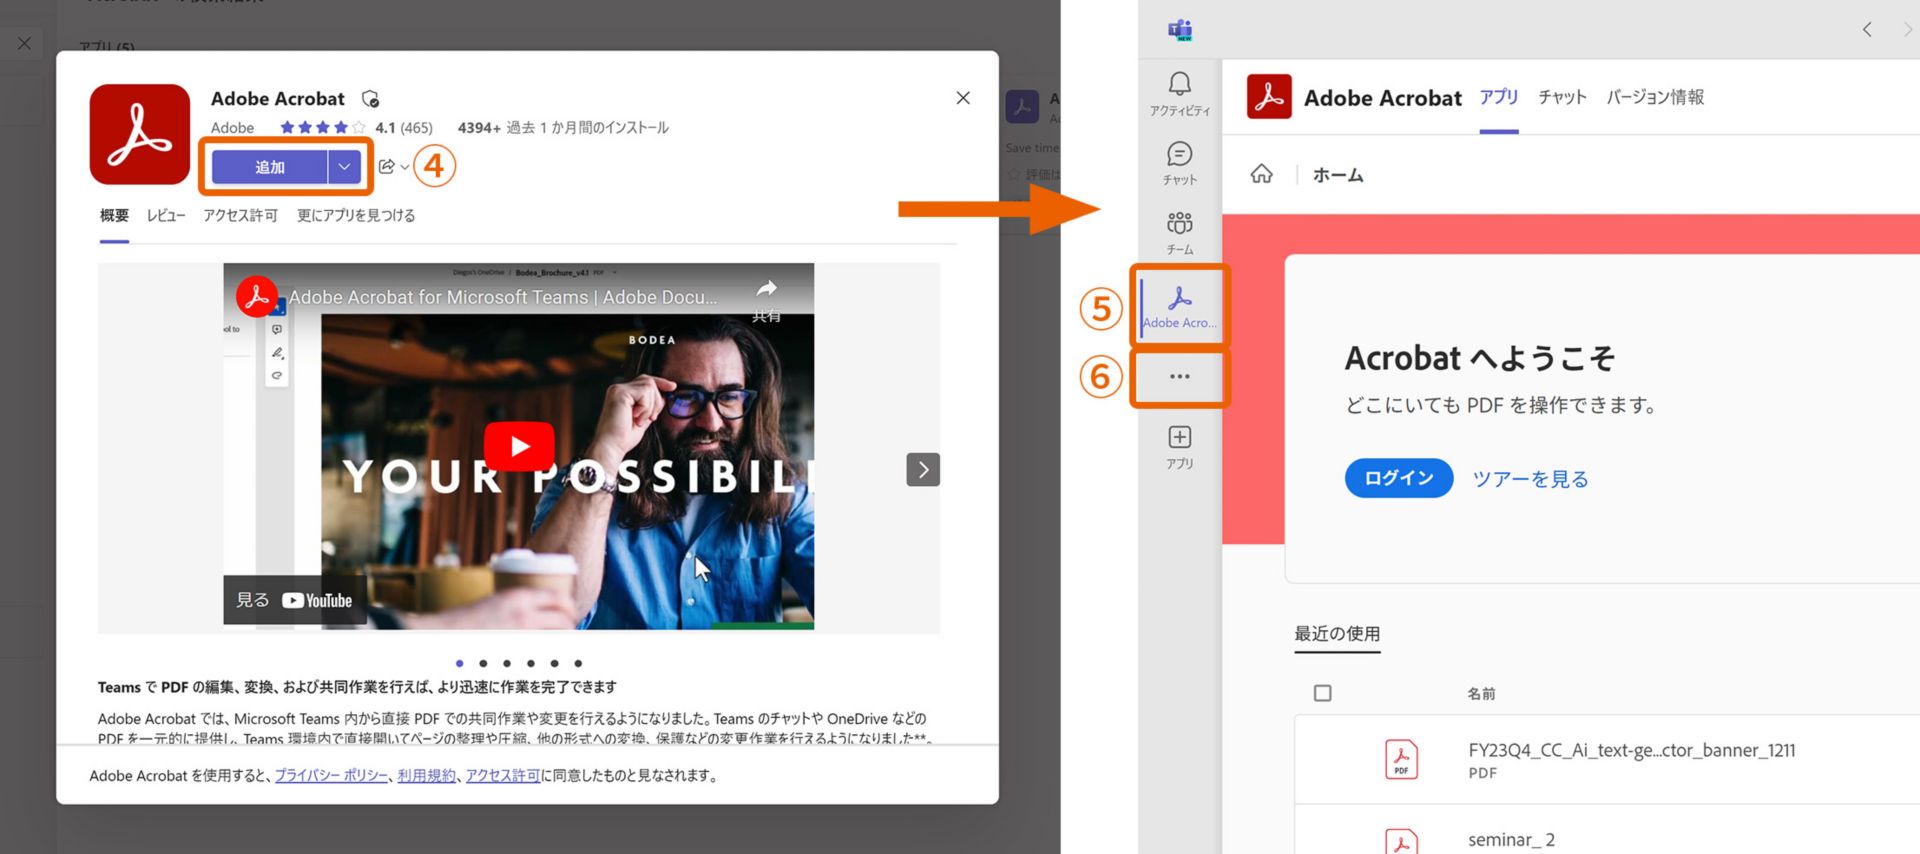The image size is (1920, 854).
Task: Open チーム in the Teams sidebar
Action: point(1180,233)
